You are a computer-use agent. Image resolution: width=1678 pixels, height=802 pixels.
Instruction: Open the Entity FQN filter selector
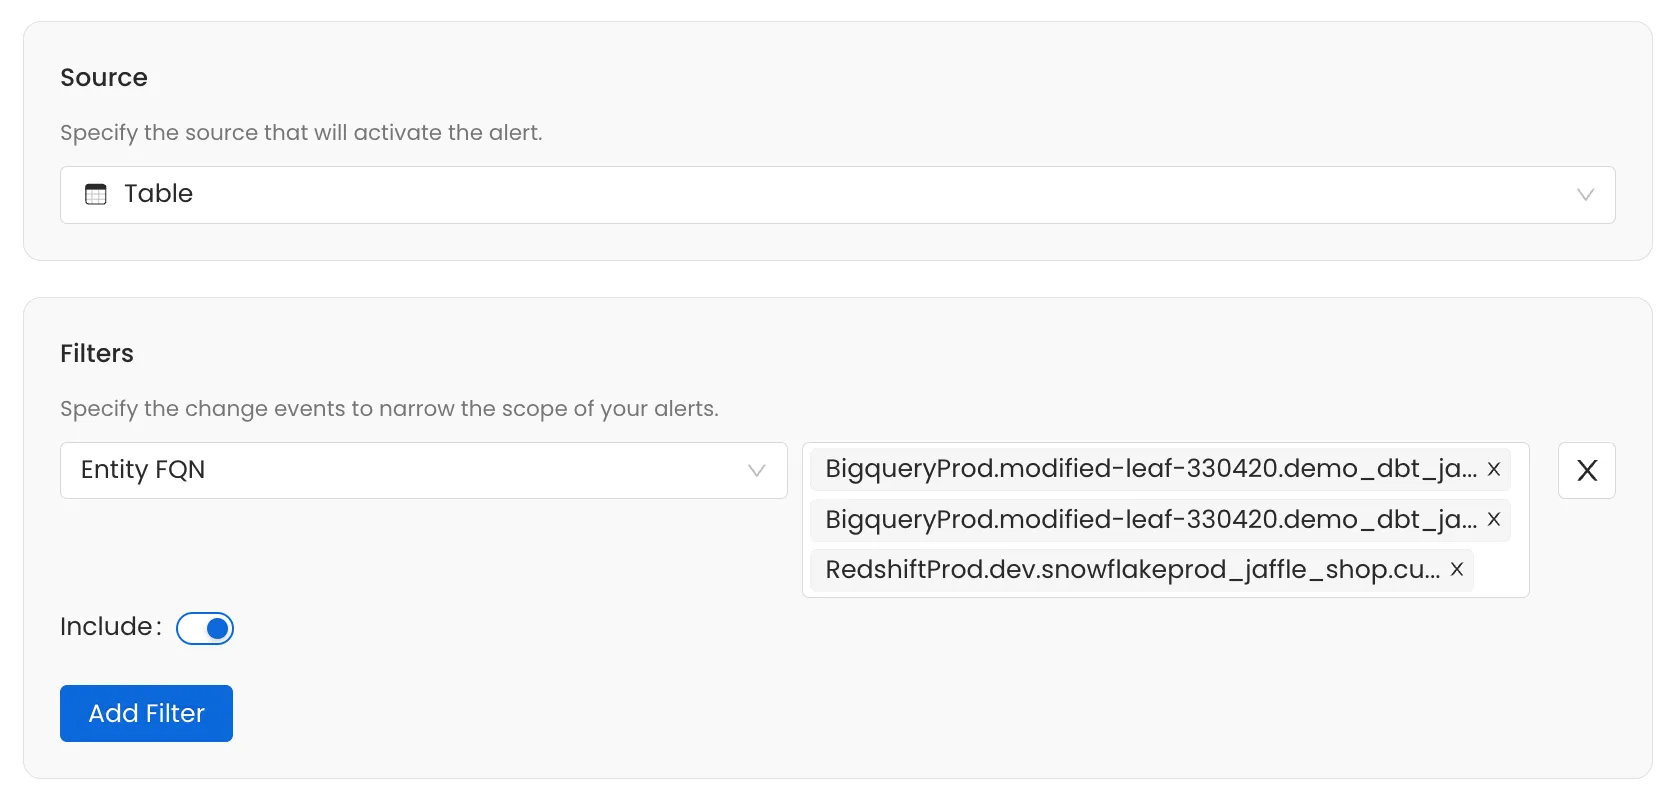tap(400, 470)
